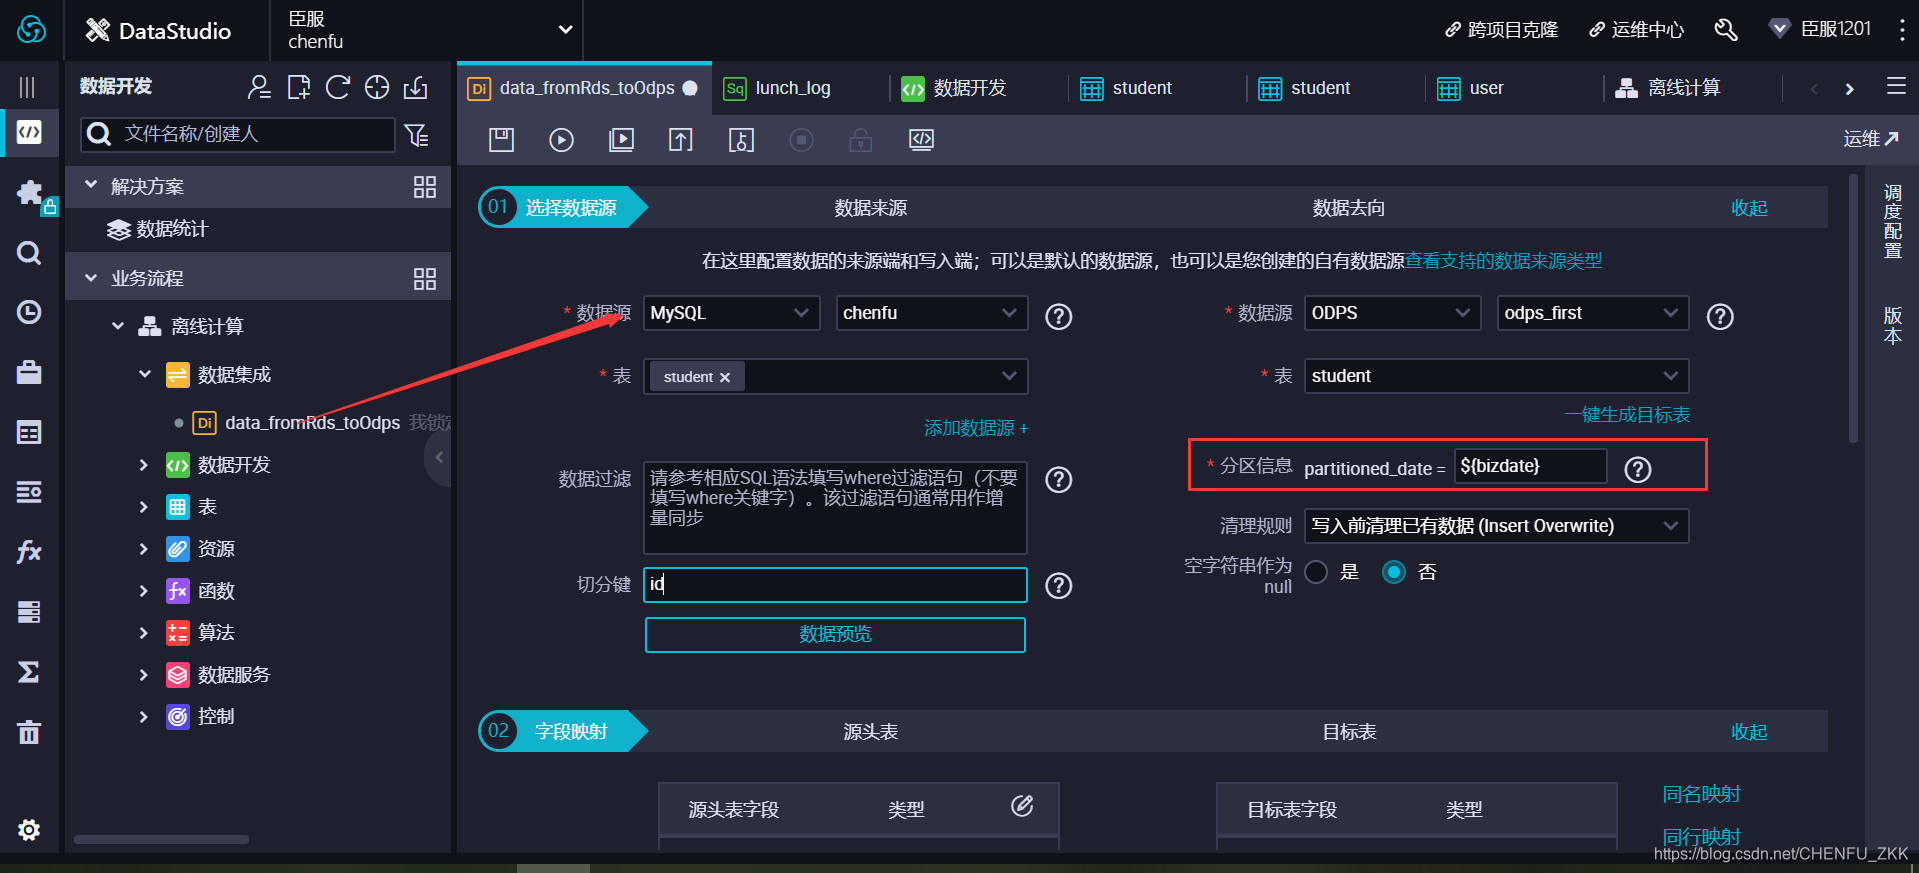Open the settings gear sidebar icon
The width and height of the screenshot is (1919, 873).
tap(29, 829)
